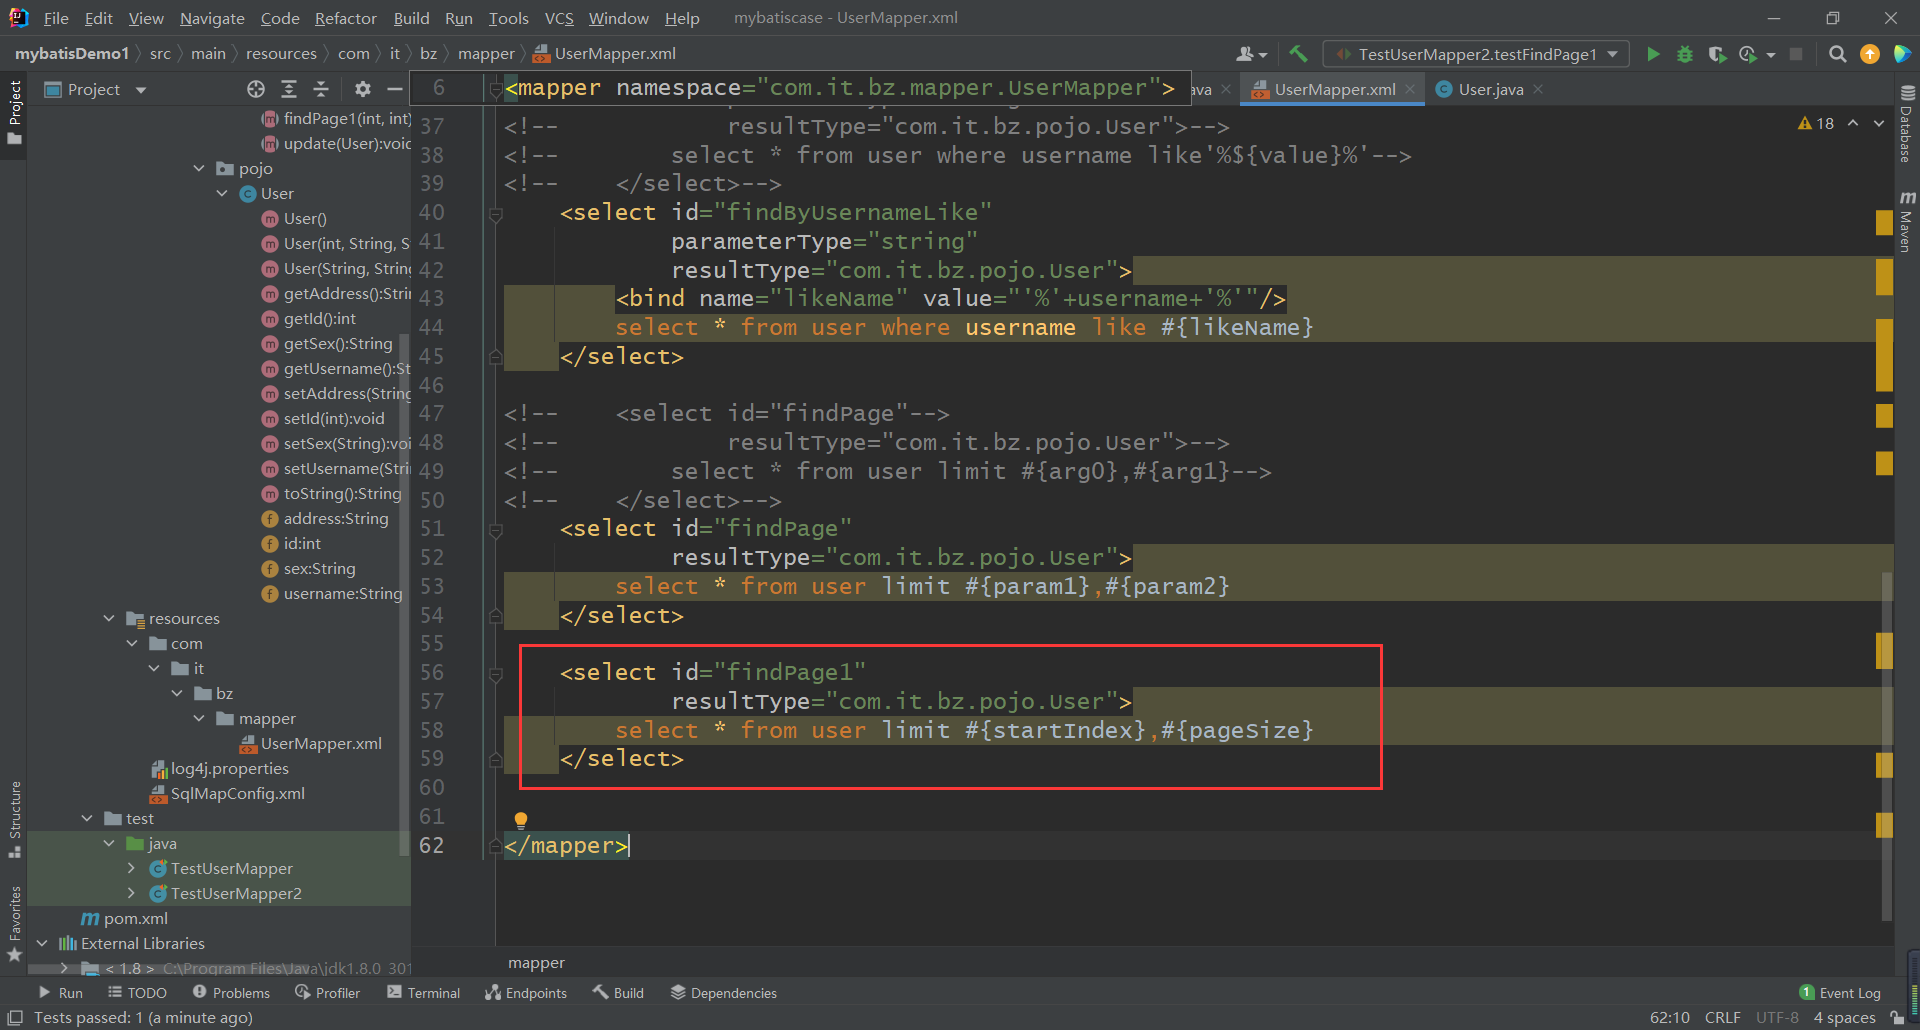Open Search Everywhere magnifier icon
The width and height of the screenshot is (1920, 1030).
tap(1837, 54)
